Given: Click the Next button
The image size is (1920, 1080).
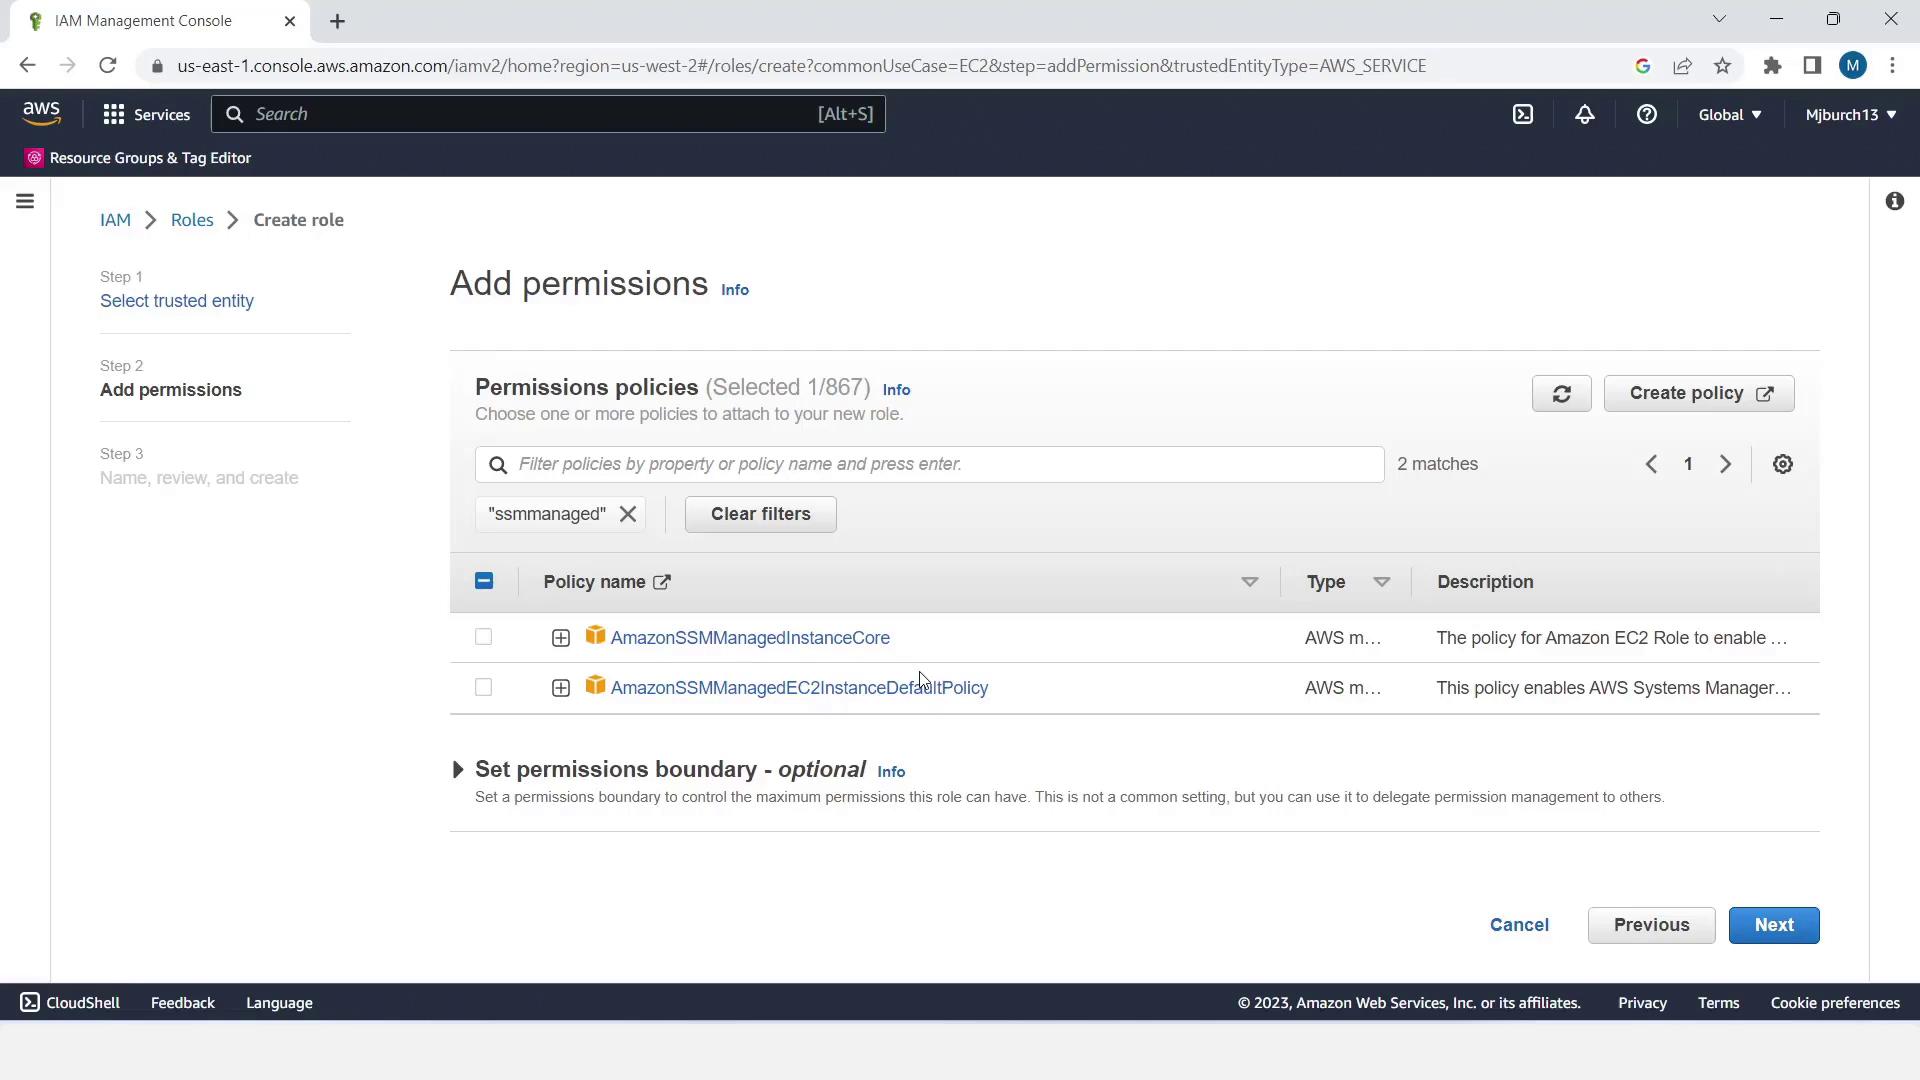Looking at the screenshot, I should point(1773,925).
